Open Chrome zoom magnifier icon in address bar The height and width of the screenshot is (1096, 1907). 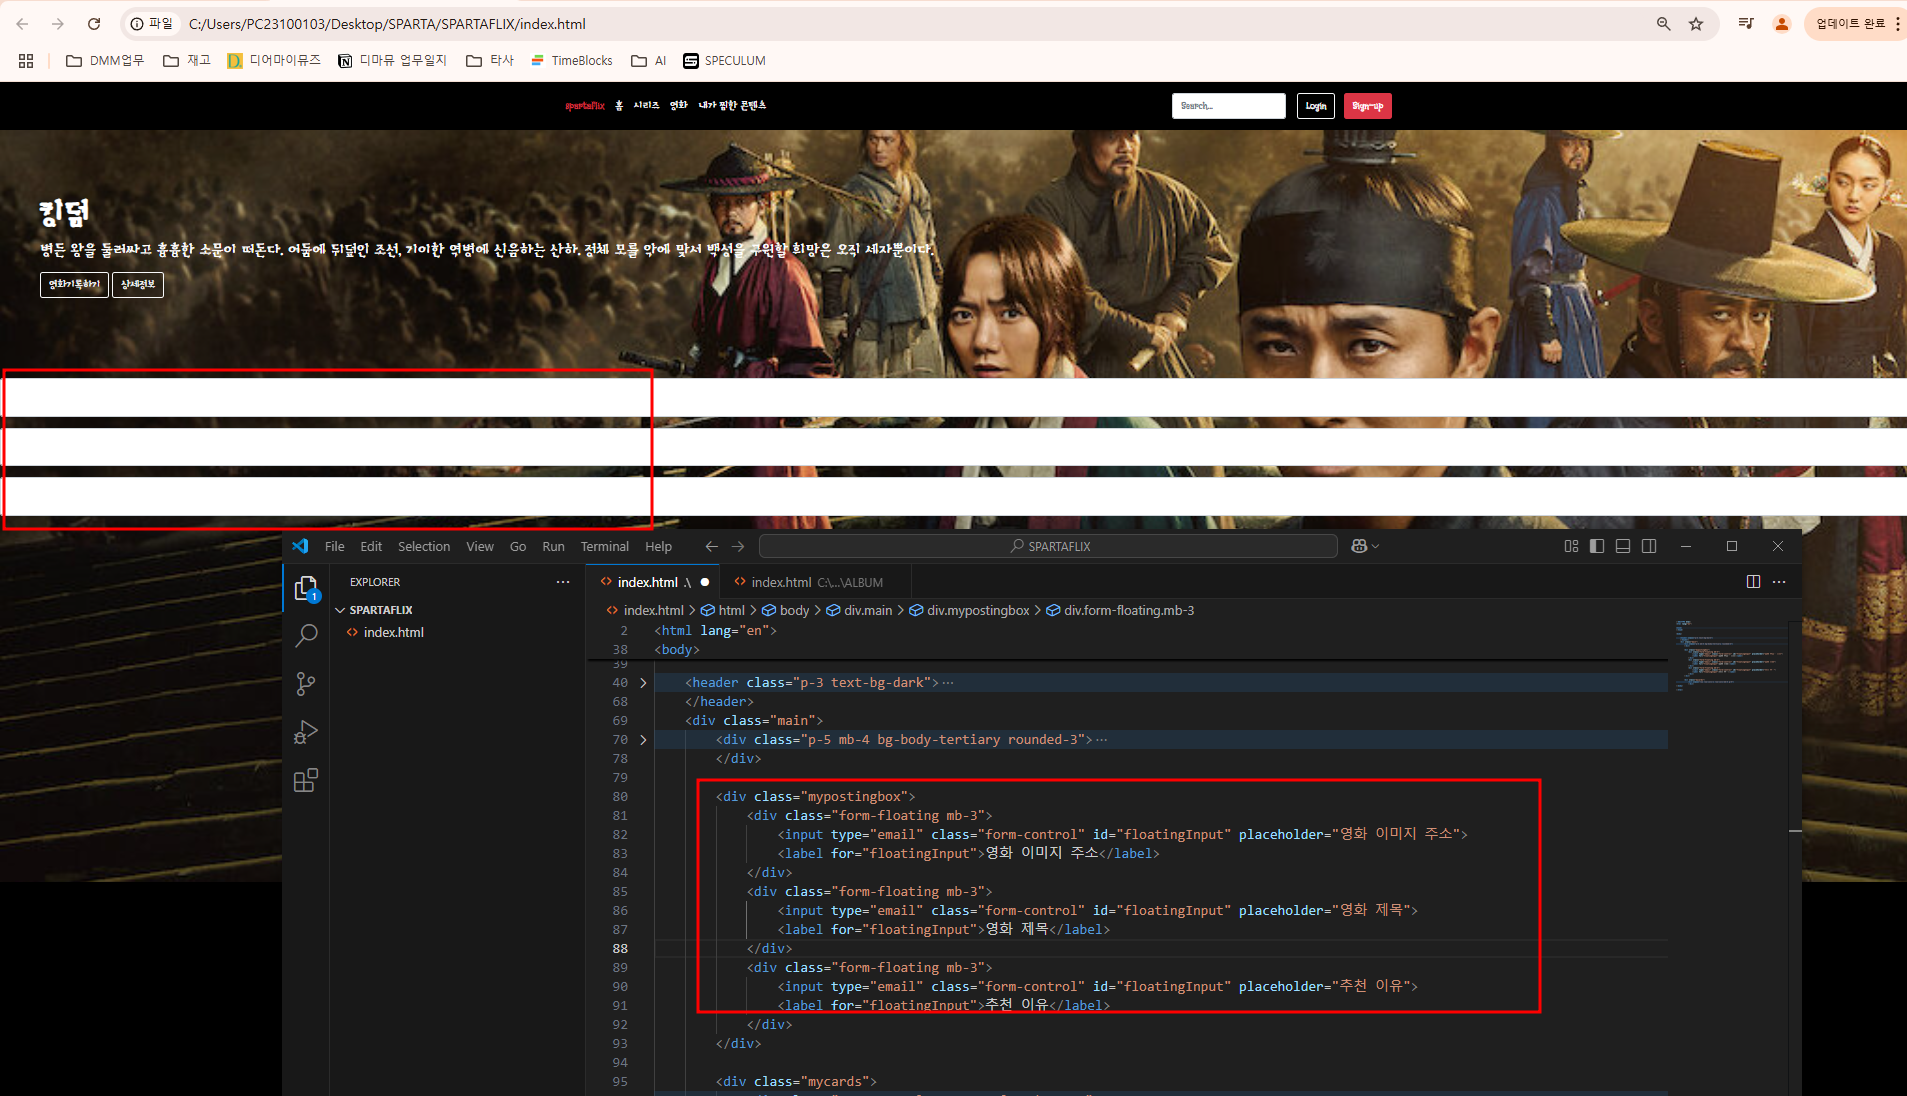pyautogui.click(x=1664, y=24)
